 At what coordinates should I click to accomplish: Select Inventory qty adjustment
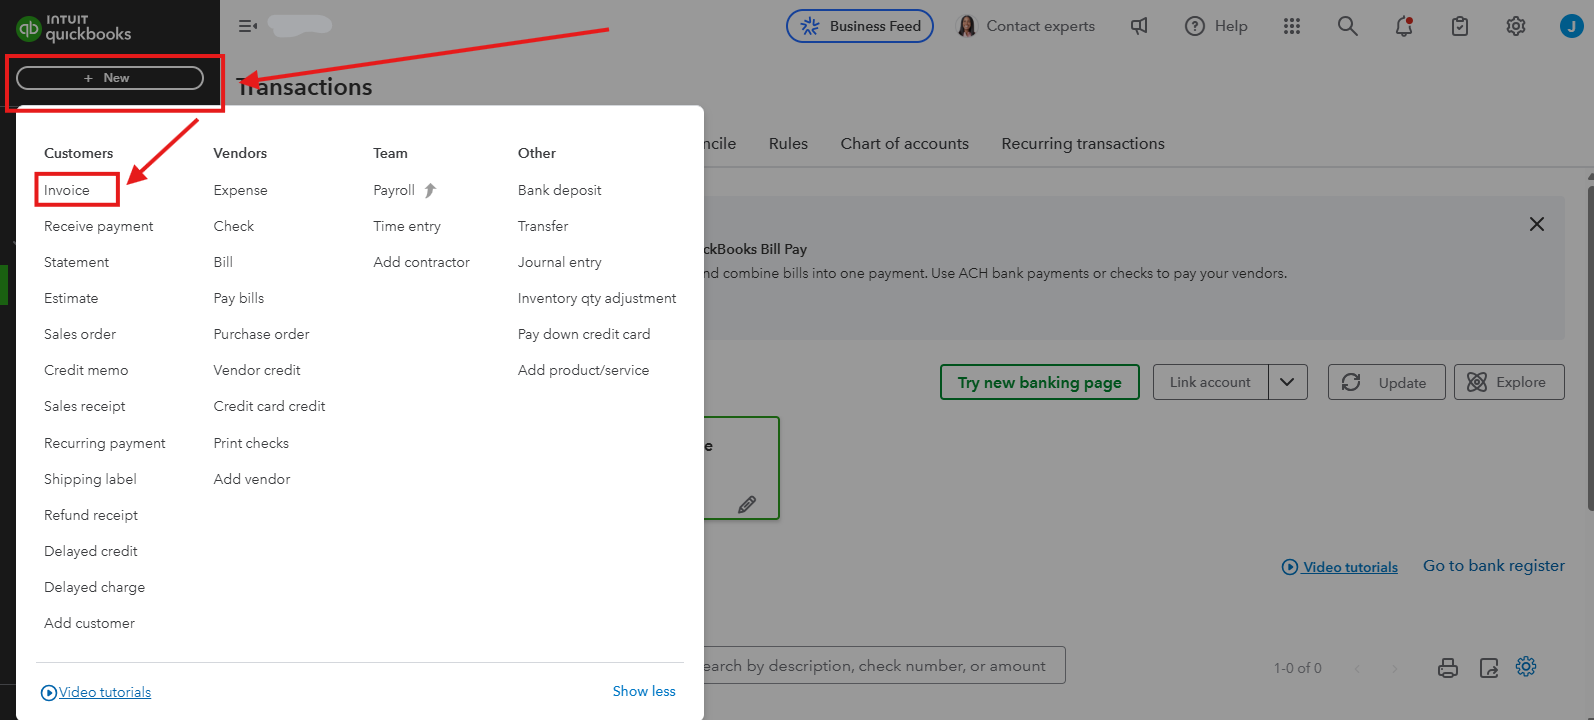[597, 298]
